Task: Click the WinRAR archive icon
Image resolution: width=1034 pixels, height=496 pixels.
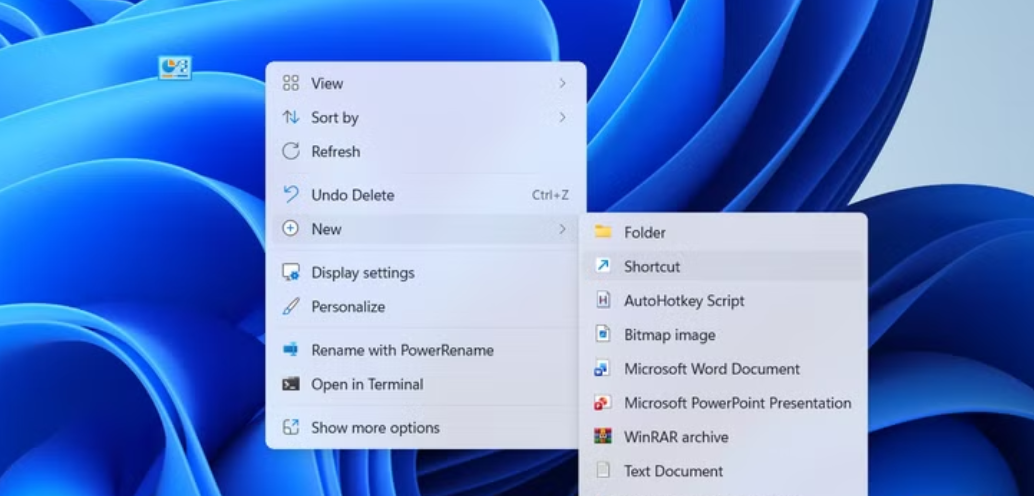Action: (603, 437)
